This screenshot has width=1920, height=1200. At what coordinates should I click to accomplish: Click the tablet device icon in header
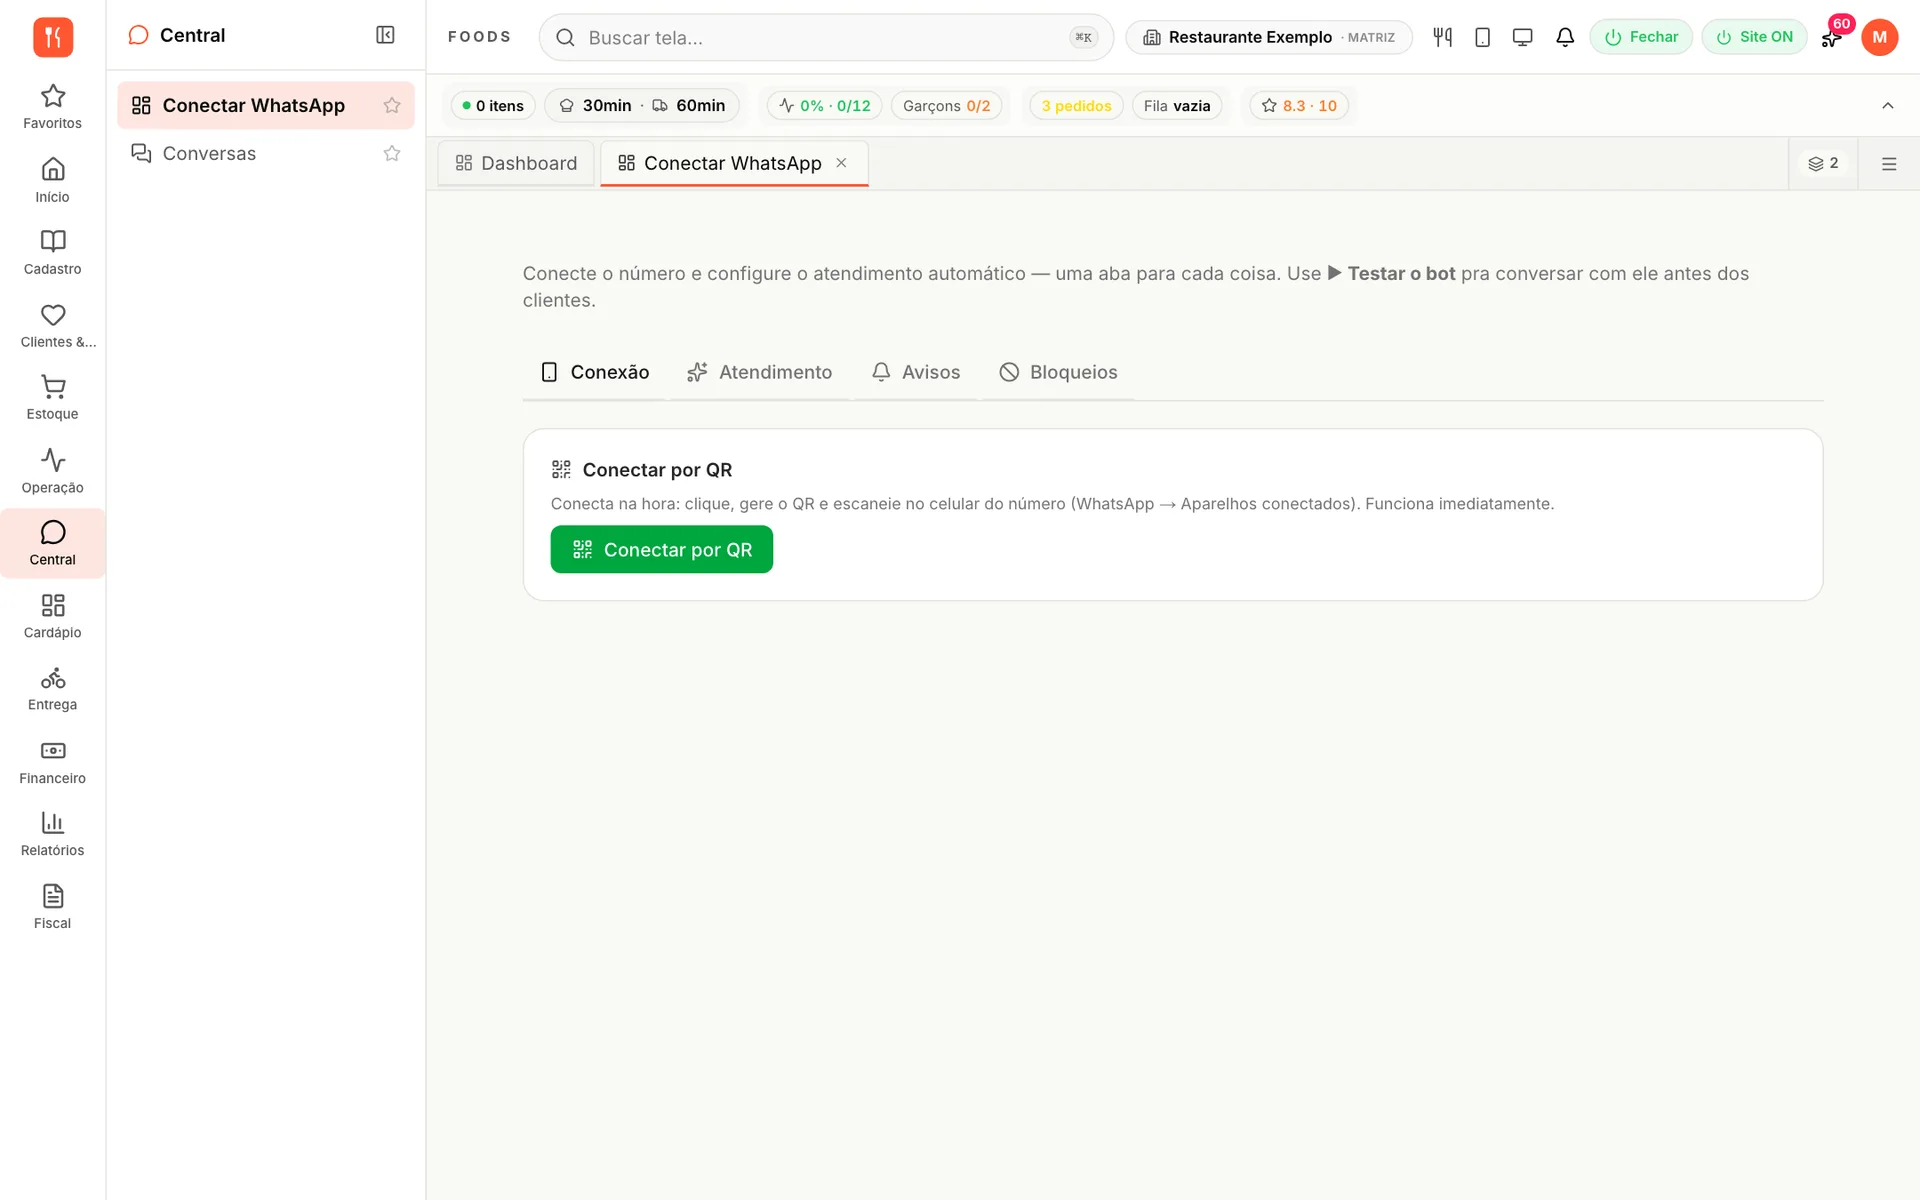coord(1482,37)
